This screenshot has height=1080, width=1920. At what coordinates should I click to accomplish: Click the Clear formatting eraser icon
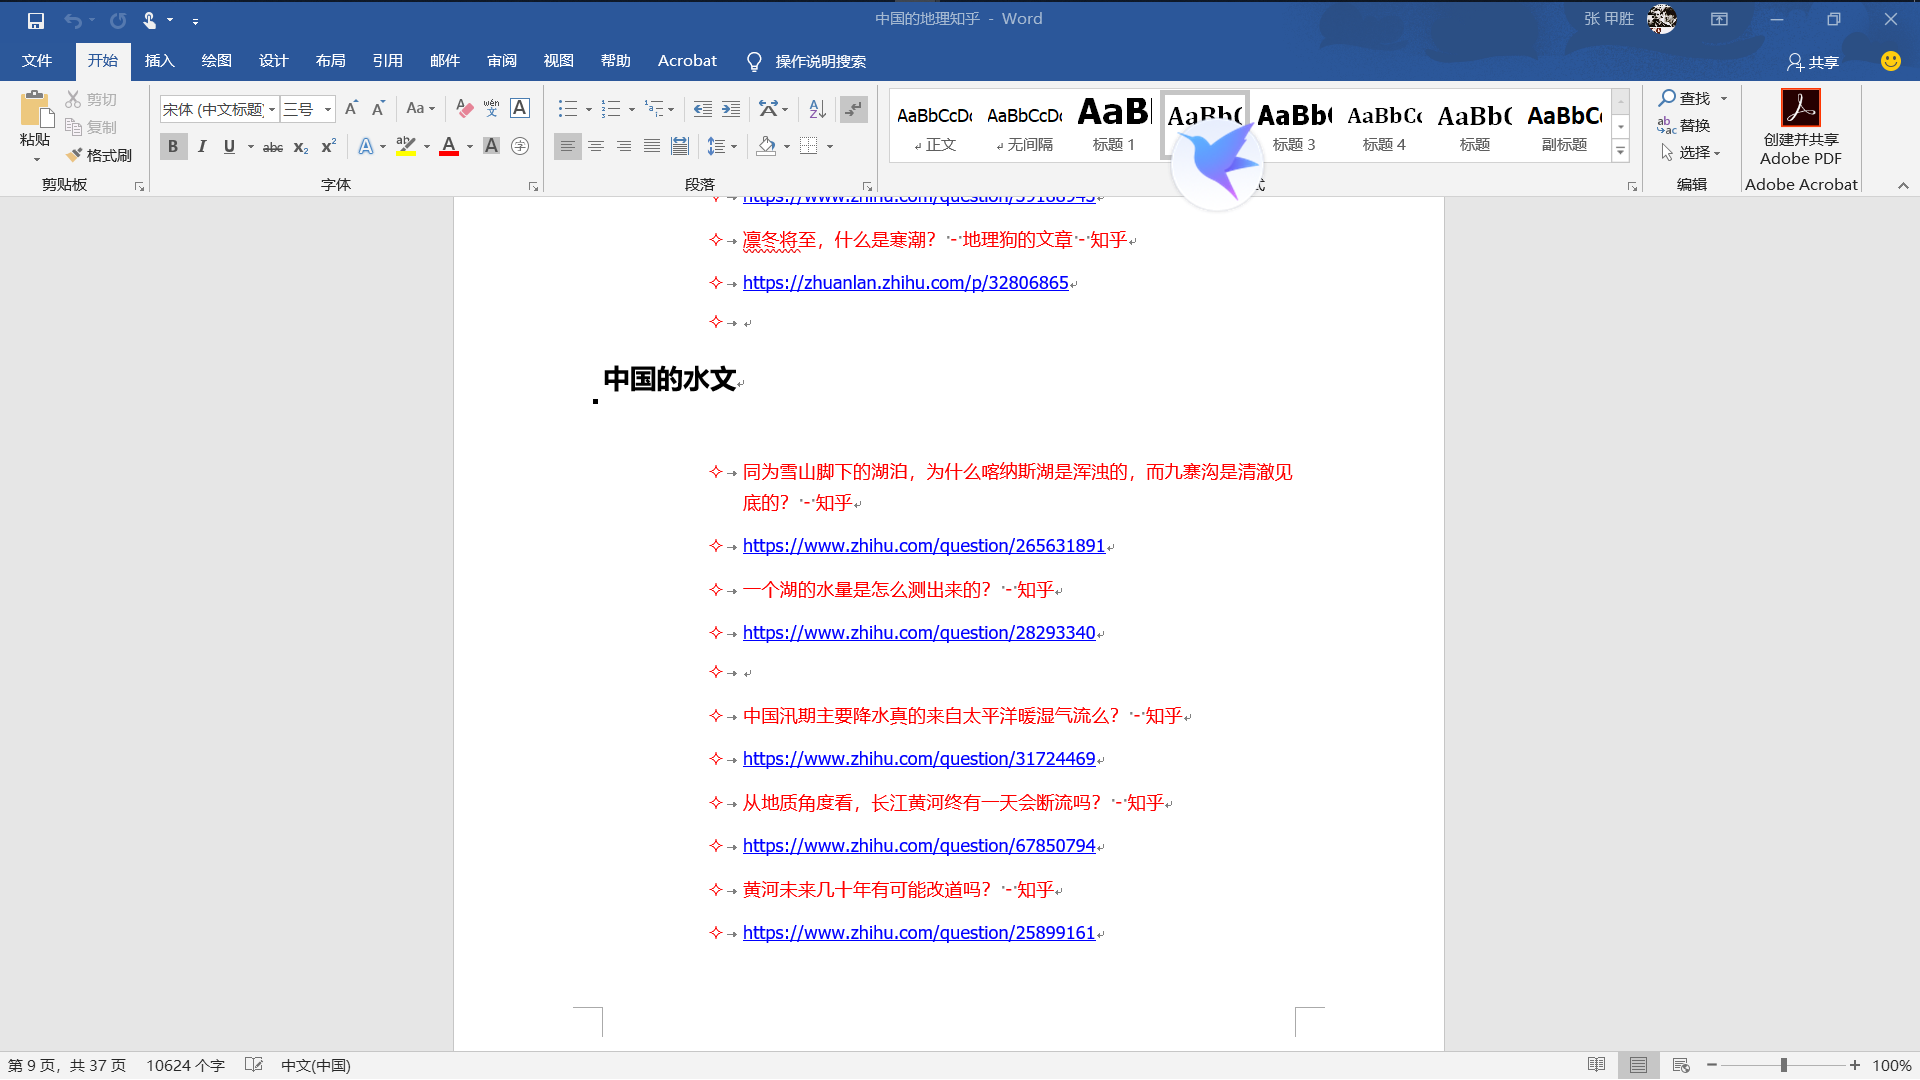[464, 108]
